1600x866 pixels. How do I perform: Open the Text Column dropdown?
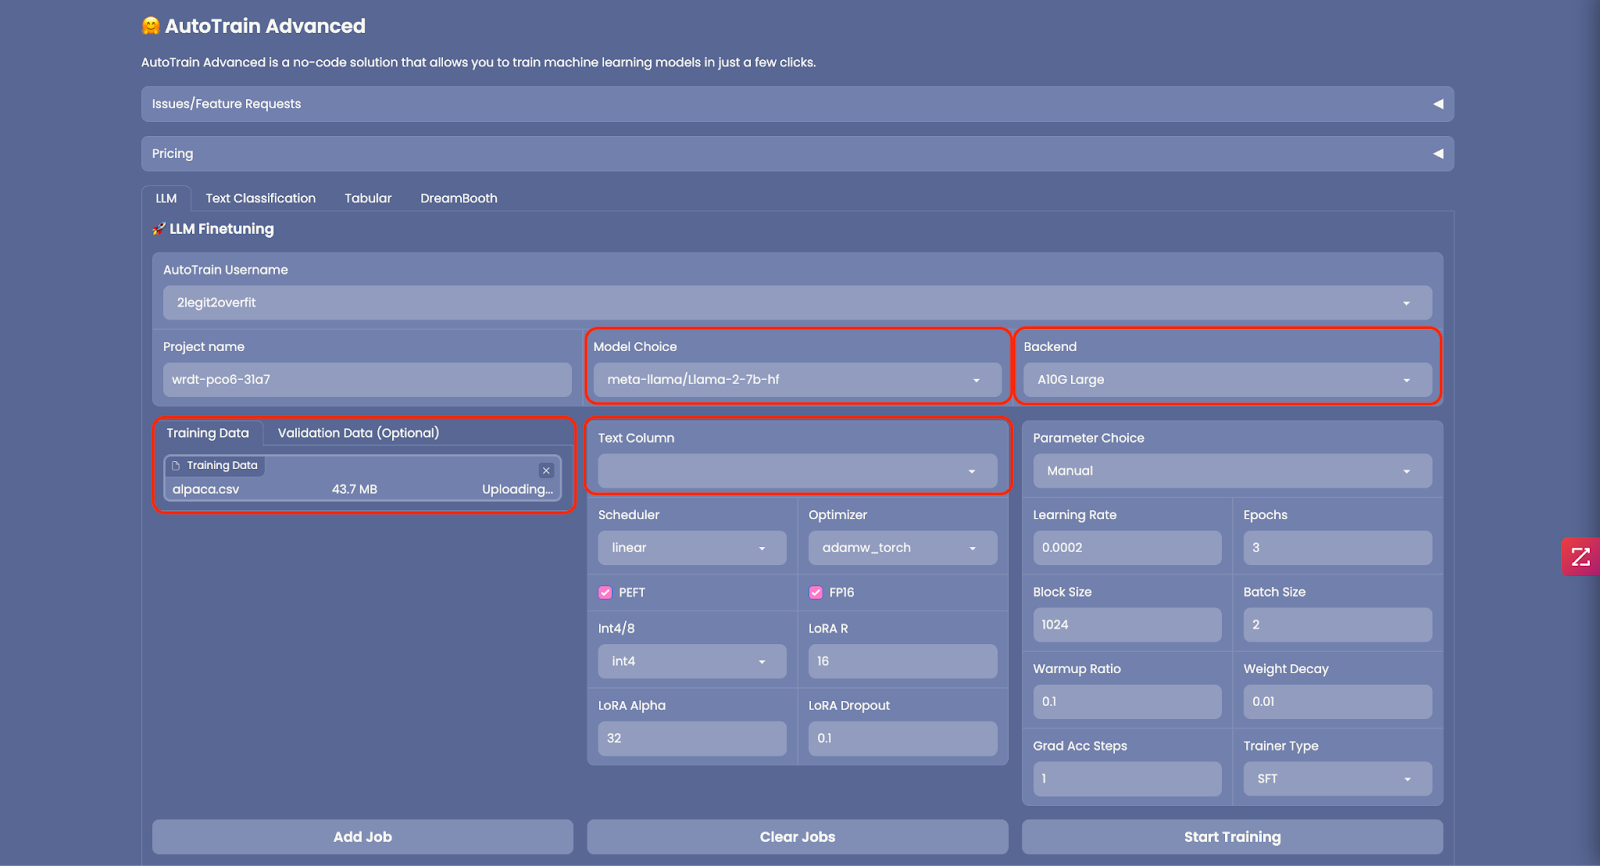pos(796,471)
